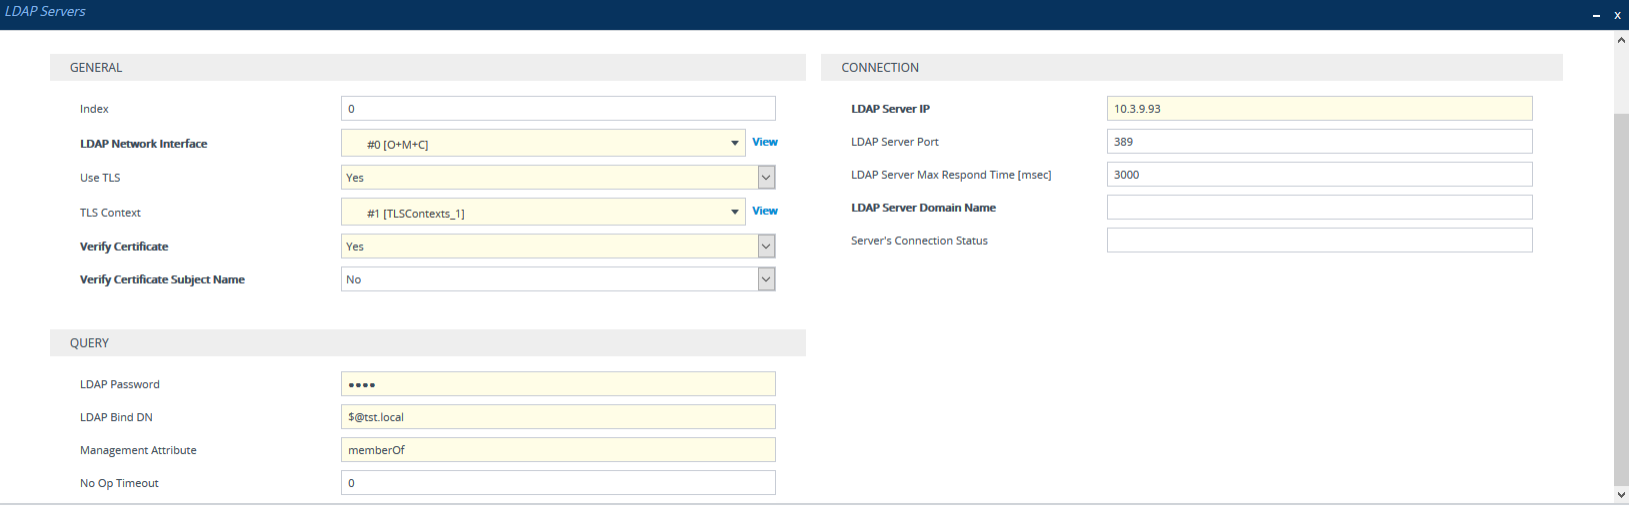The width and height of the screenshot is (1629, 509).
Task: Click the vertical scrollbar thumb
Action: (1621, 300)
